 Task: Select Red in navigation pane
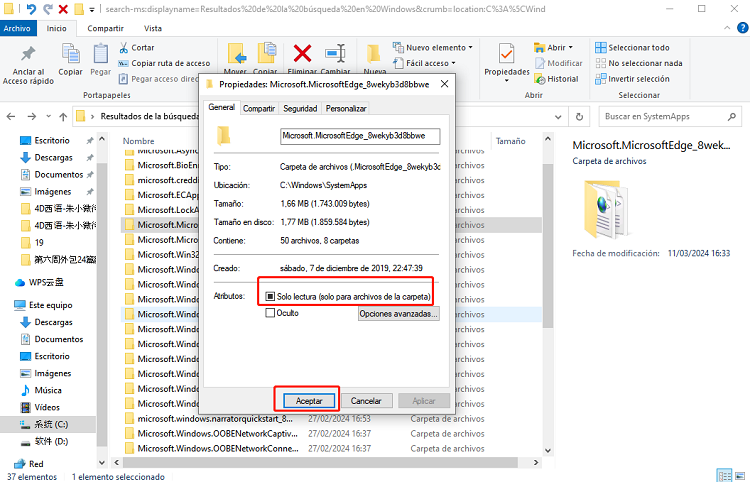29,464
